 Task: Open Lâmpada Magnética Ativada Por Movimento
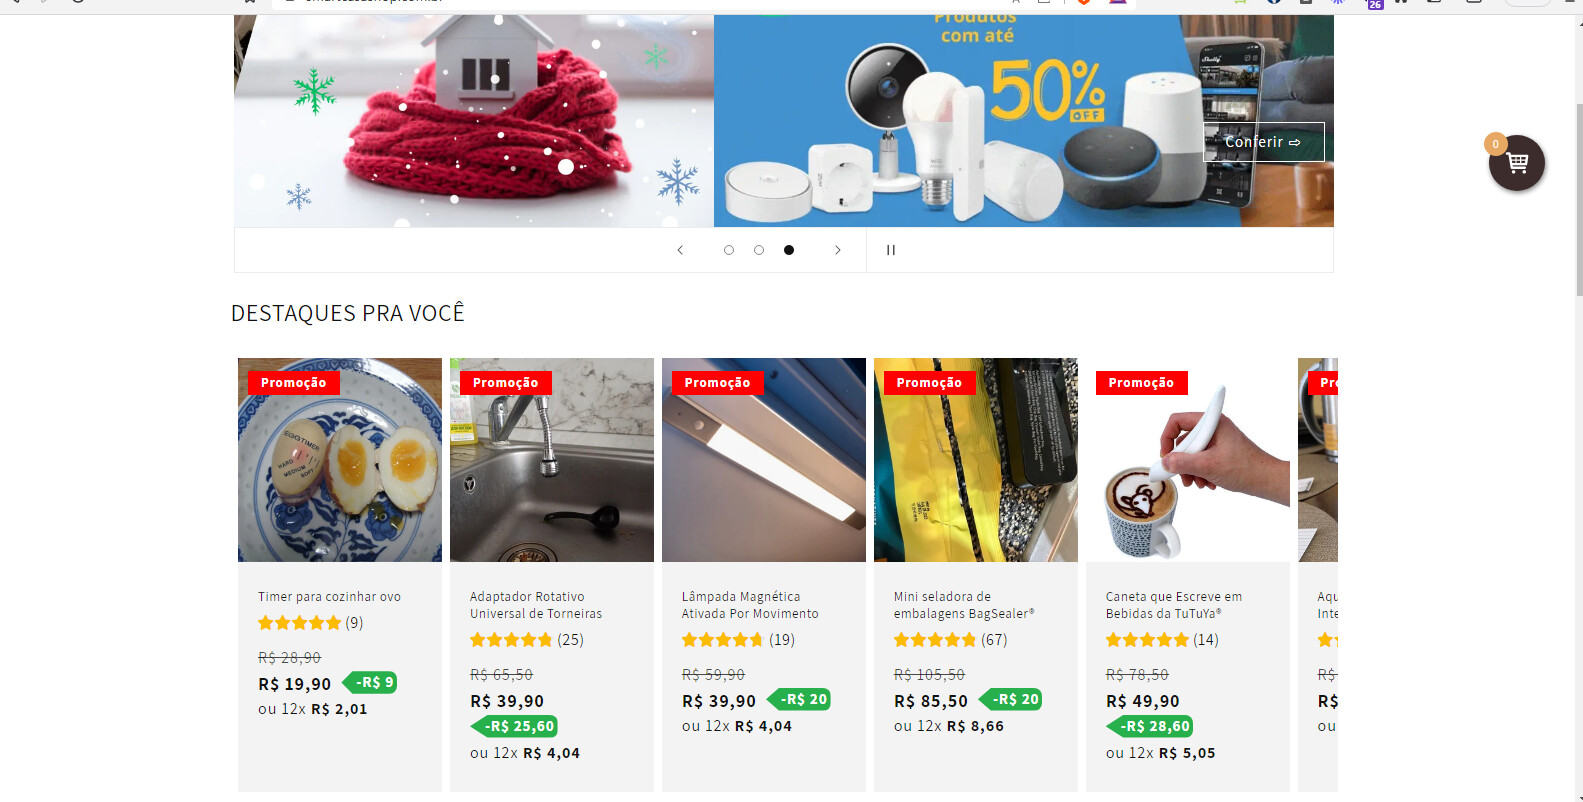click(750, 605)
